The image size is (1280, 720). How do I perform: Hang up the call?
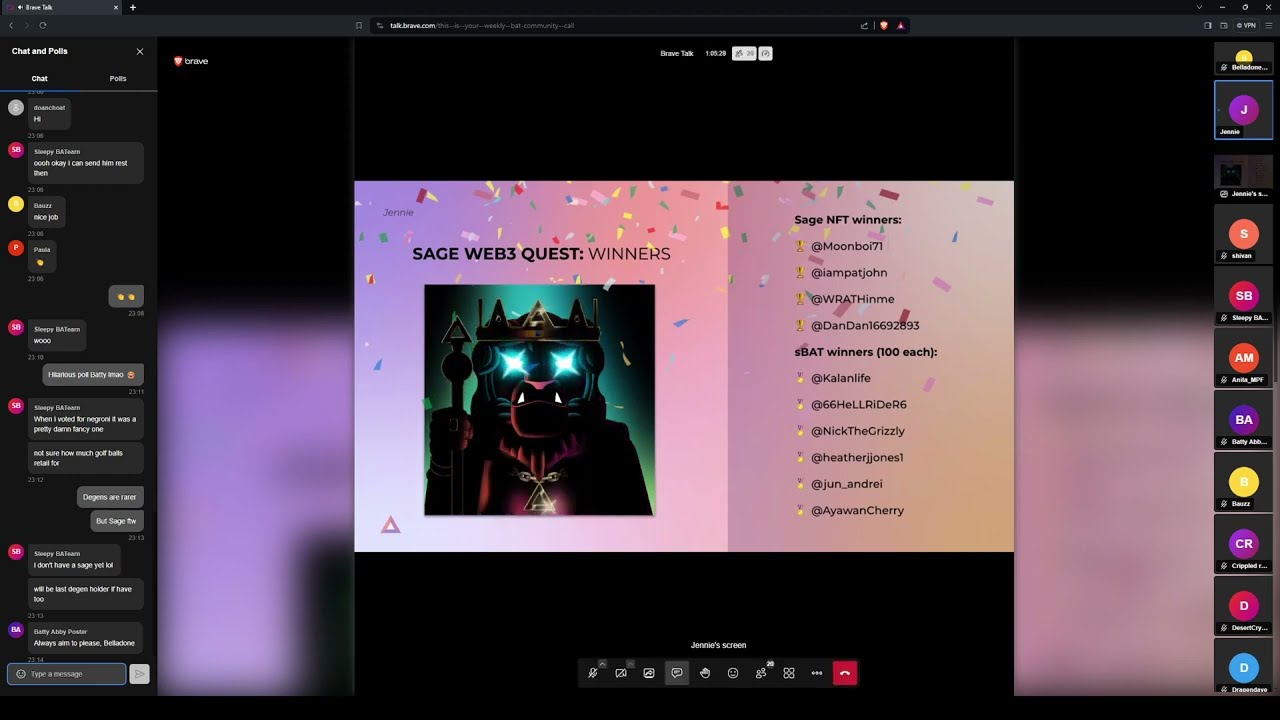tap(845, 673)
